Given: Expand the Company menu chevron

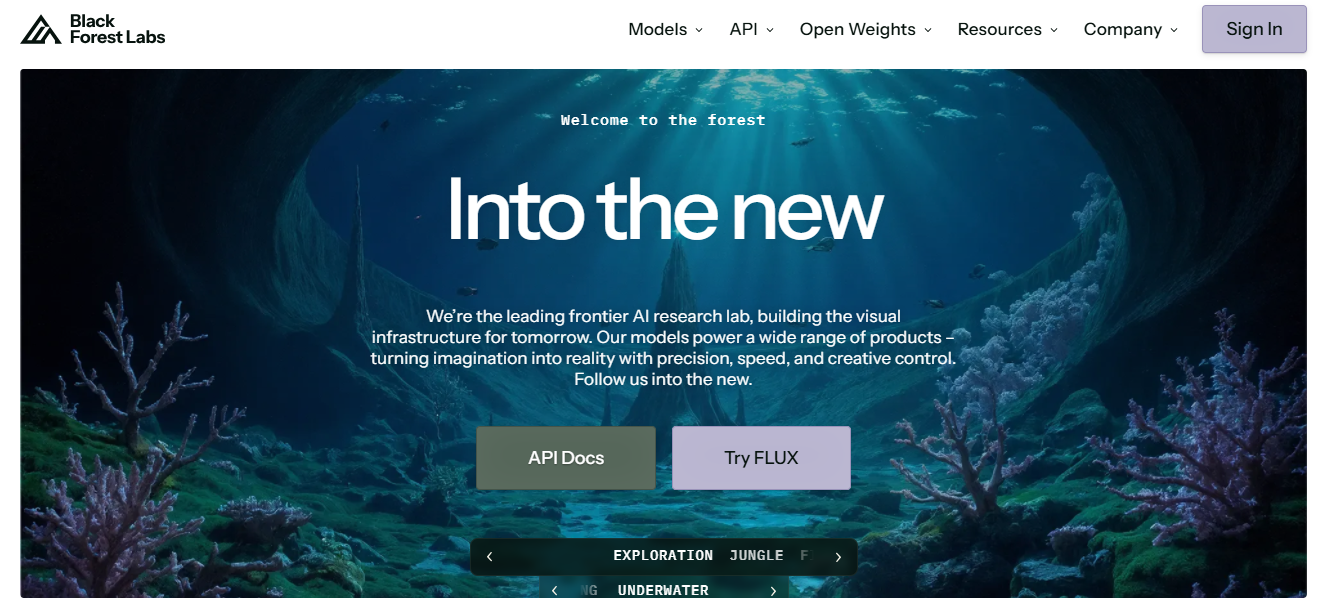Looking at the screenshot, I should click(1174, 30).
